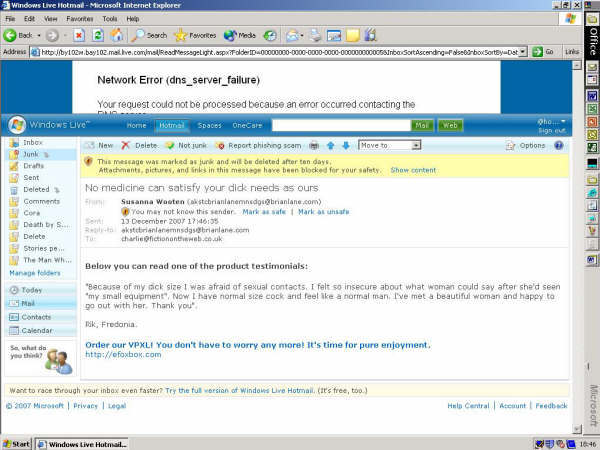Image resolution: width=600 pixels, height=450 pixels.
Task: Click Mark as unsafe
Action: coord(323,212)
